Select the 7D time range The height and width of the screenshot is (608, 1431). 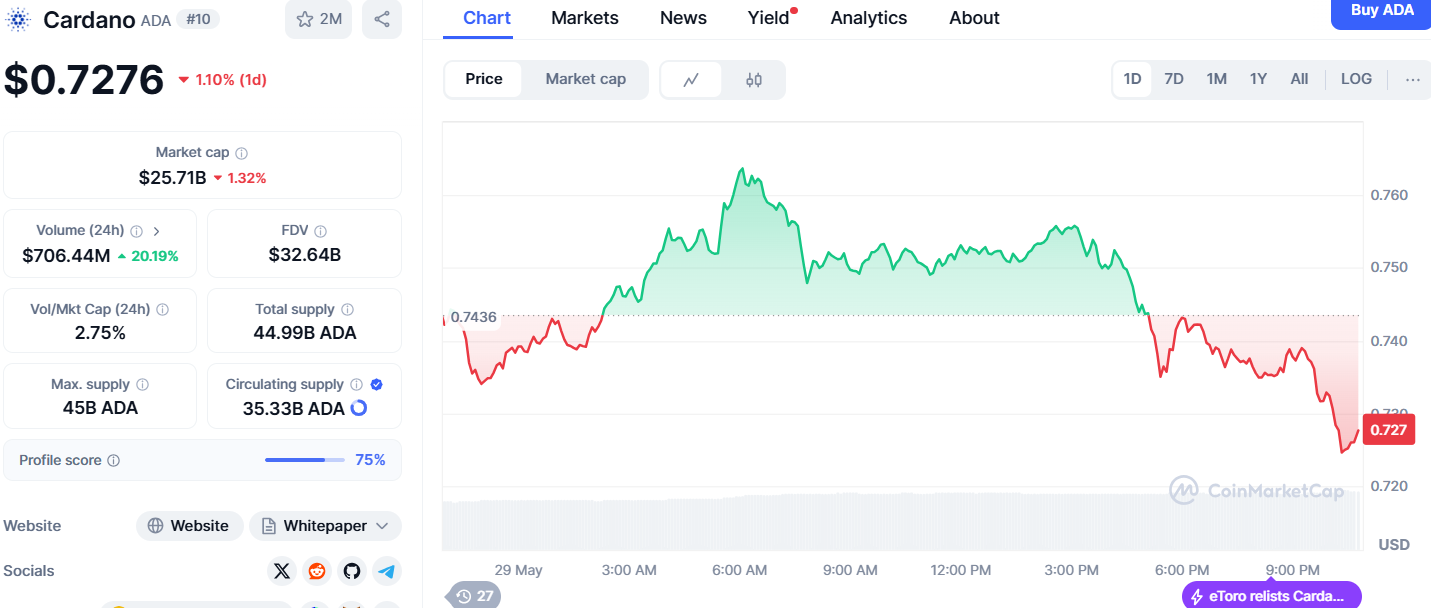point(1174,79)
